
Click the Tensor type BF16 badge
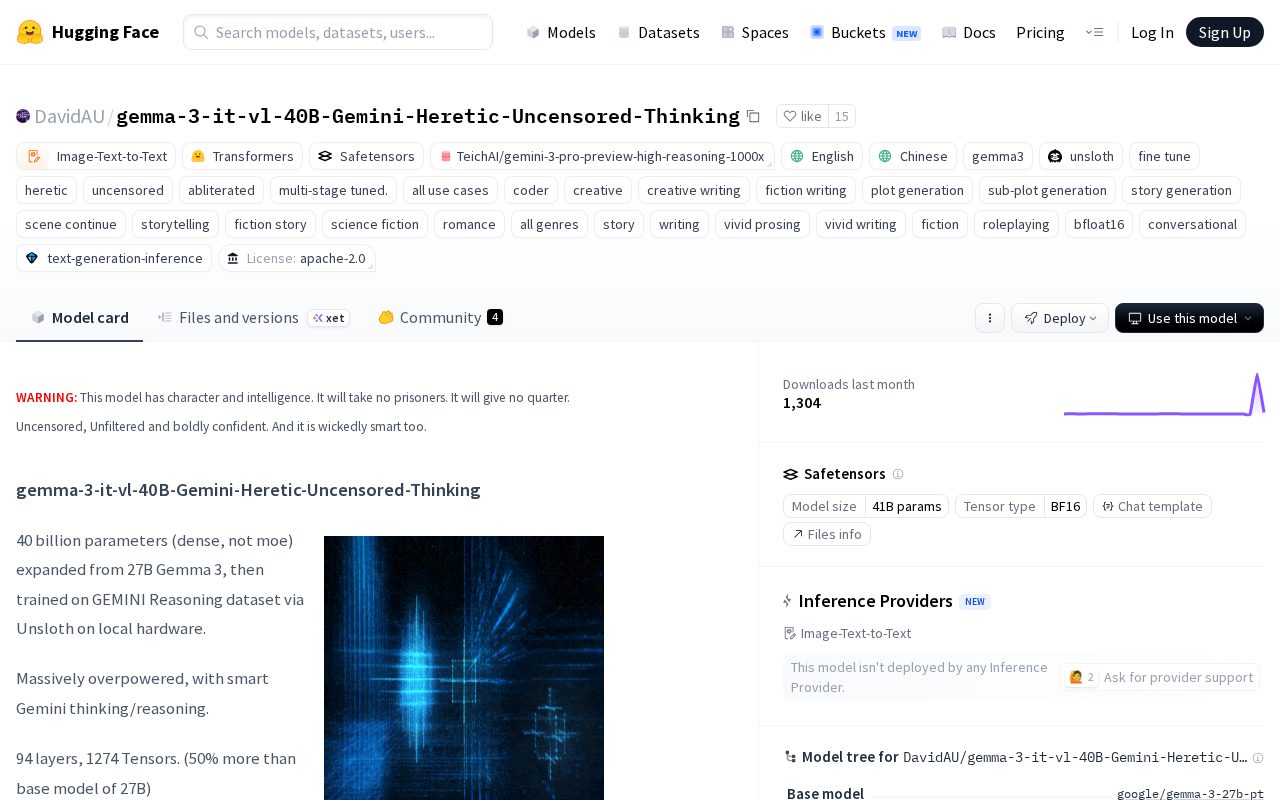coord(1021,506)
